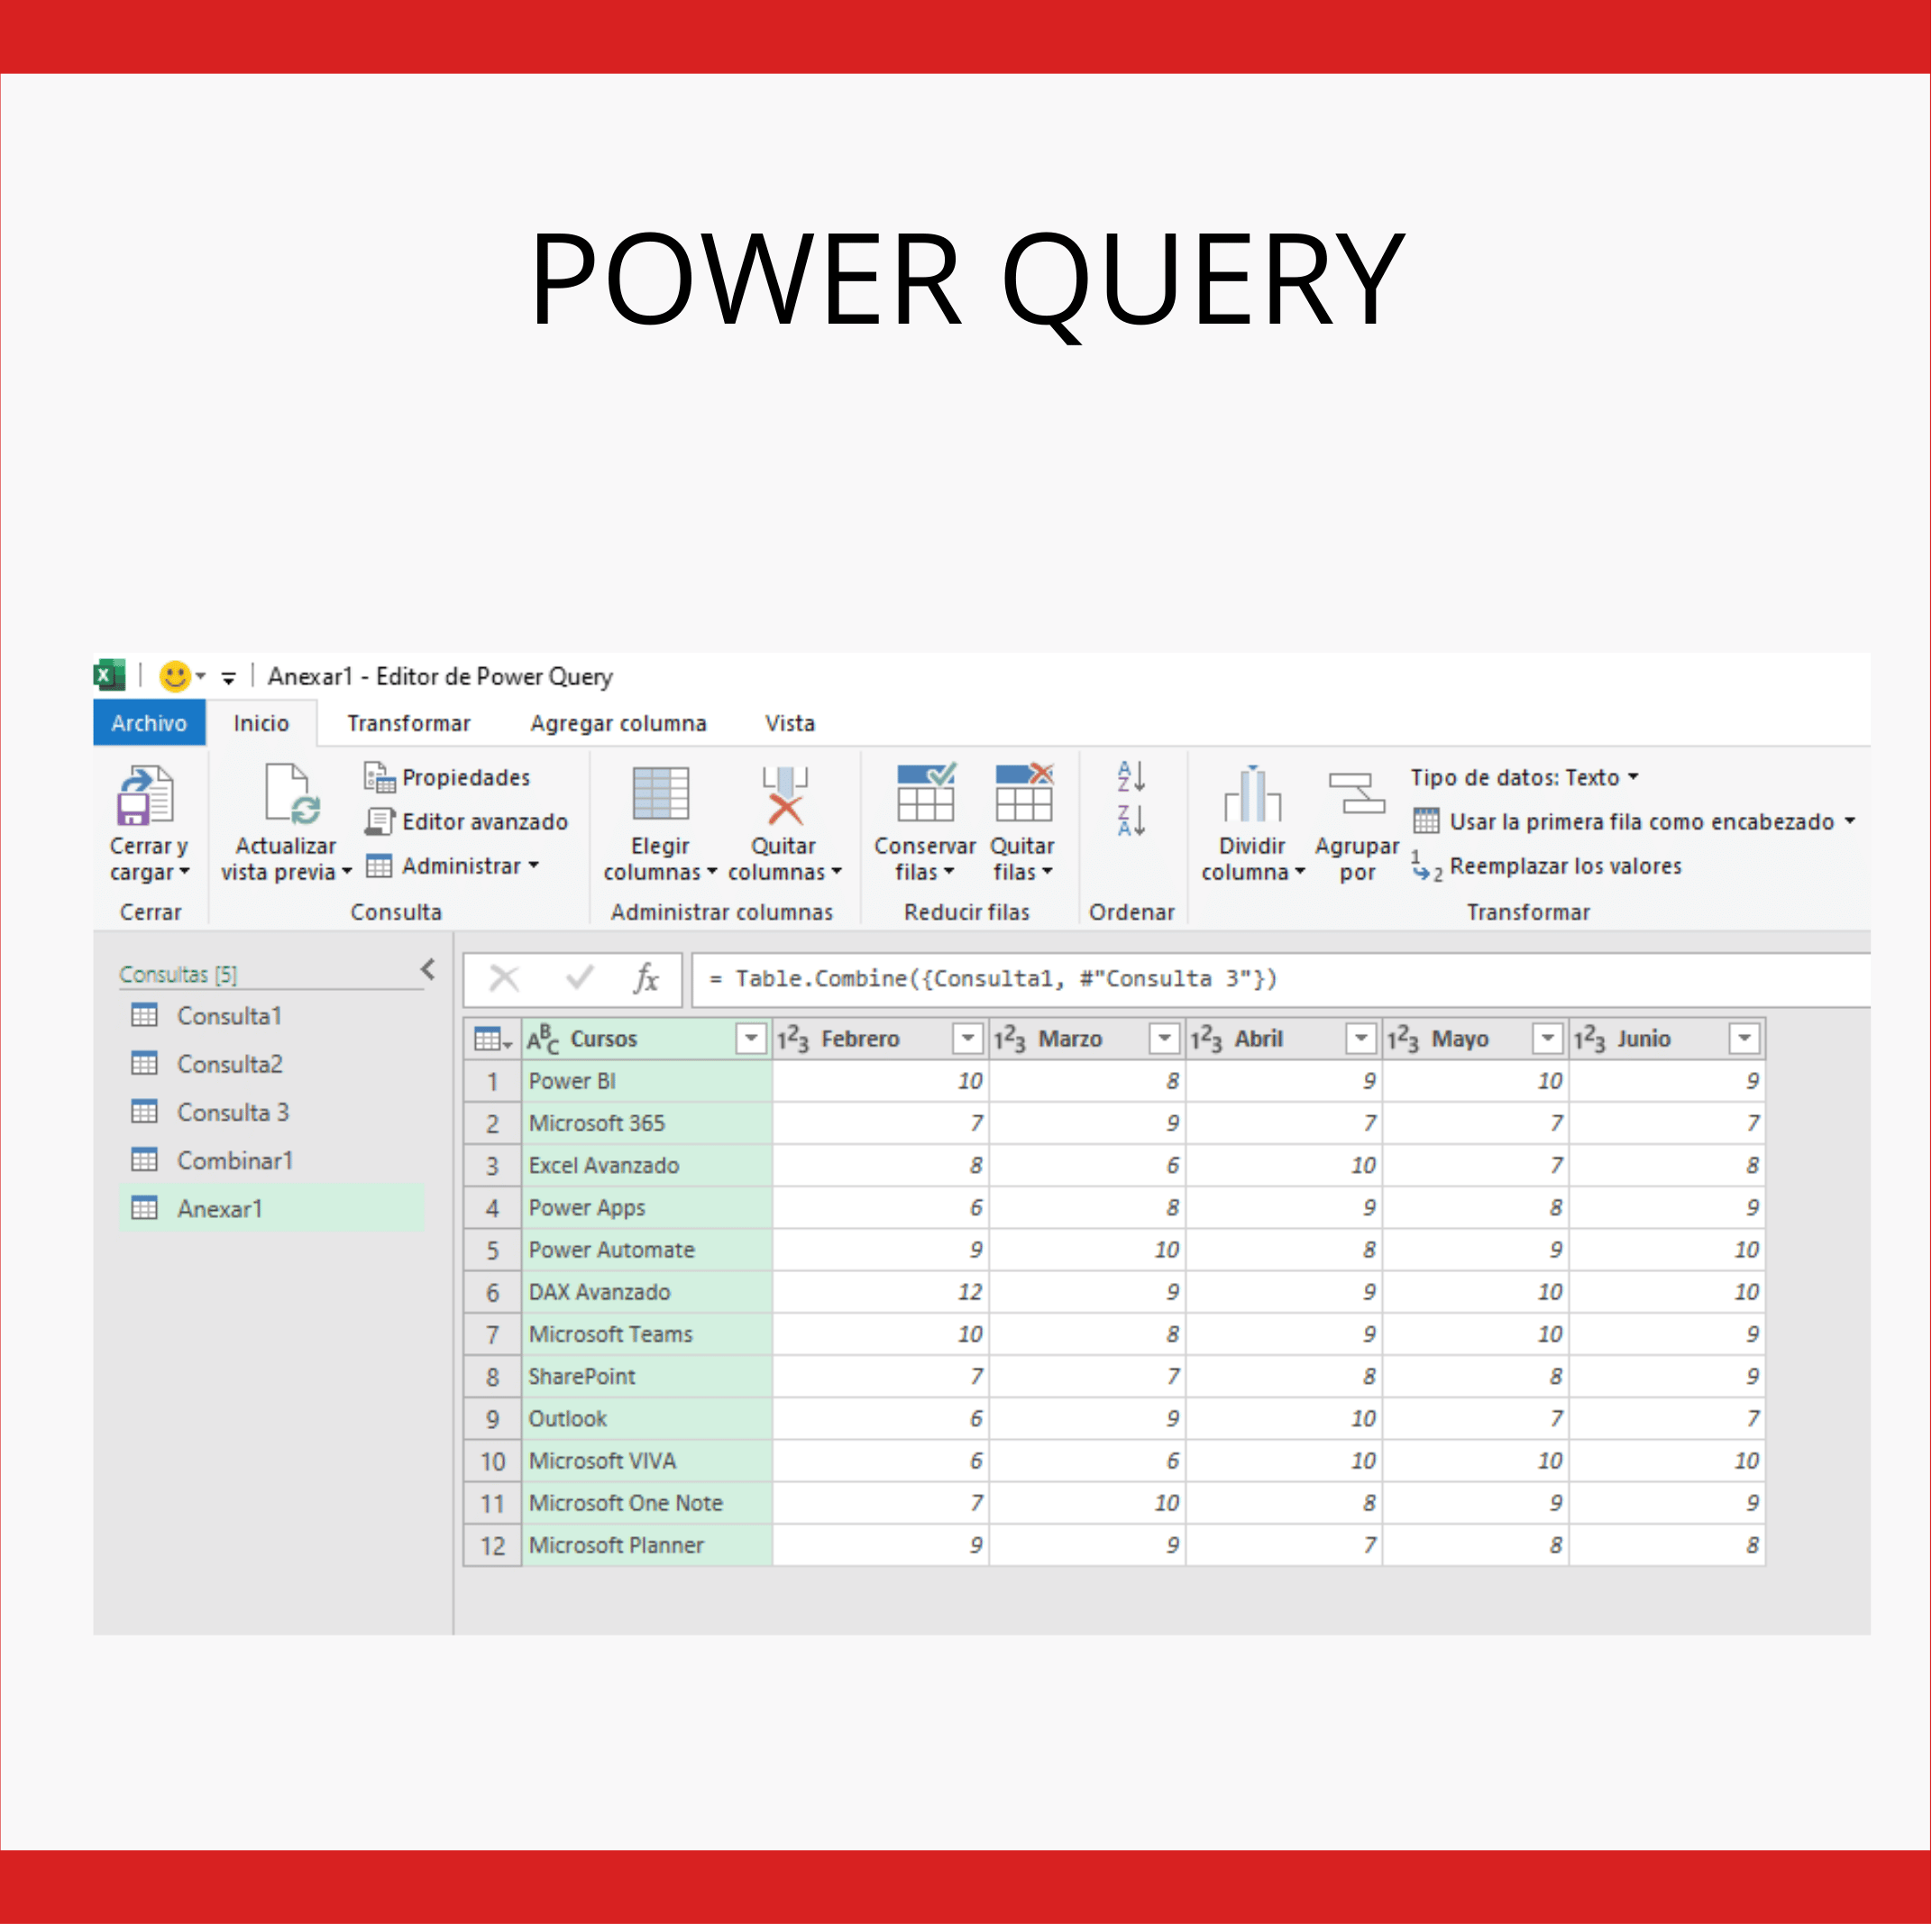
Task: Click Febrero value 12 in DAX Avanzado row
Action: pos(881,1292)
